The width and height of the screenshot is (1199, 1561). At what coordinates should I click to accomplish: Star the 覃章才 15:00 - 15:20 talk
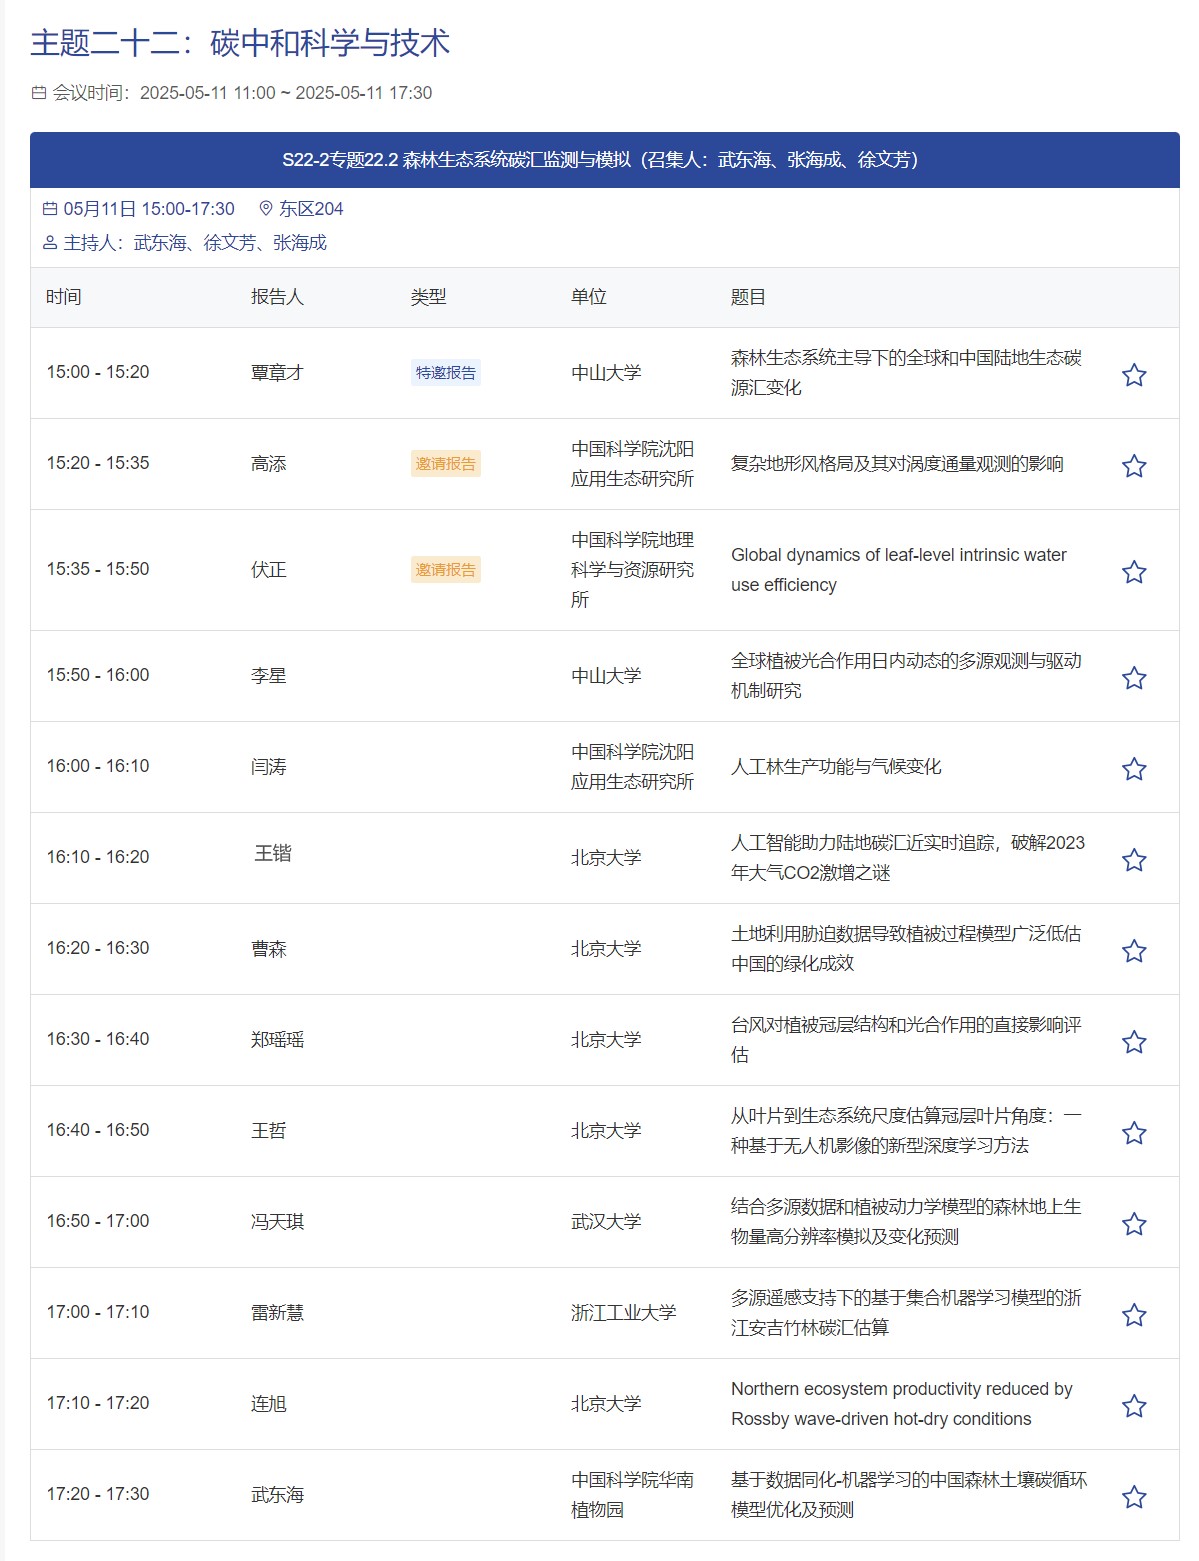(x=1133, y=375)
